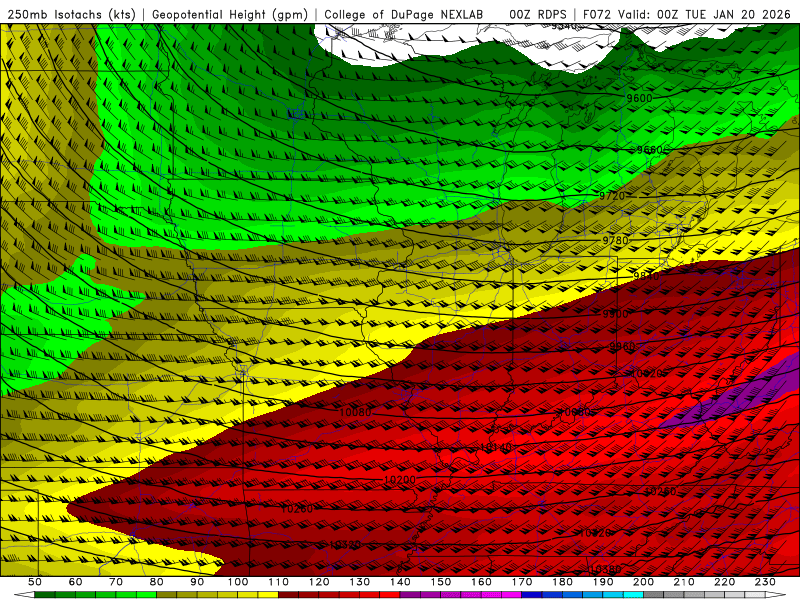800x600 pixels.
Task: Click the darkest red swatch in the color bar
Action: 288,595
